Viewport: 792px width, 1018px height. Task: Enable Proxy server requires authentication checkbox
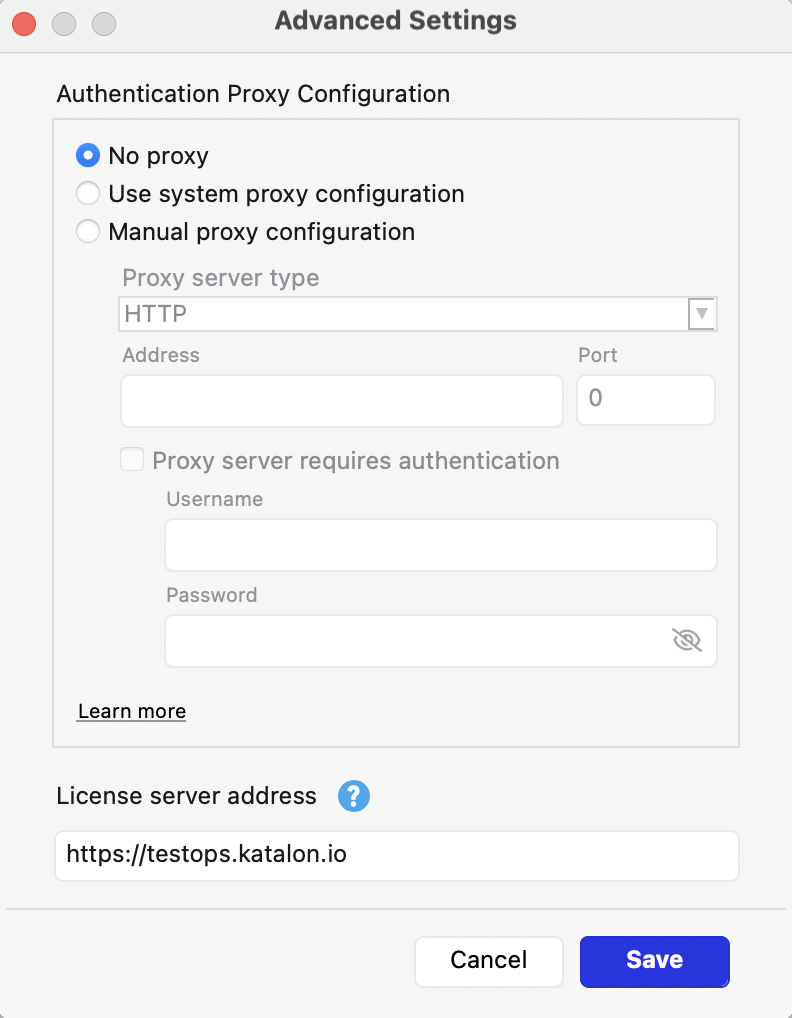[x=132, y=460]
